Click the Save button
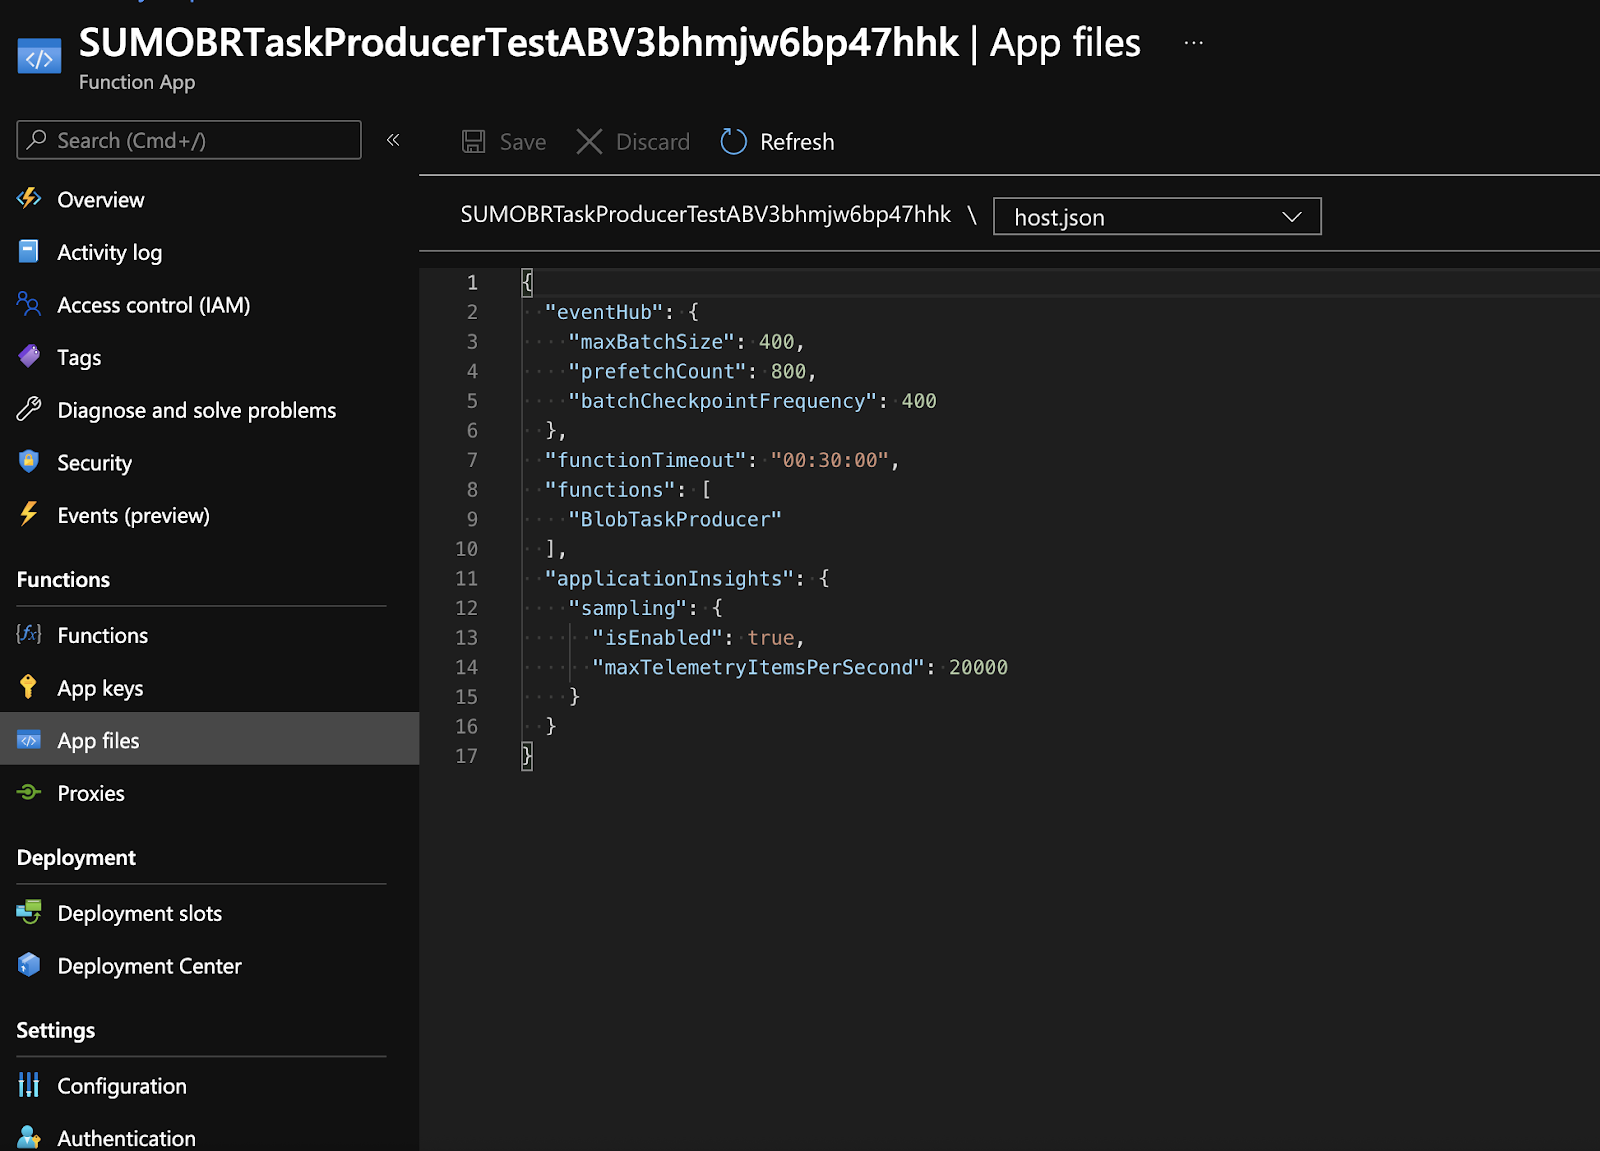Viewport: 1600px width, 1151px height. 504,142
